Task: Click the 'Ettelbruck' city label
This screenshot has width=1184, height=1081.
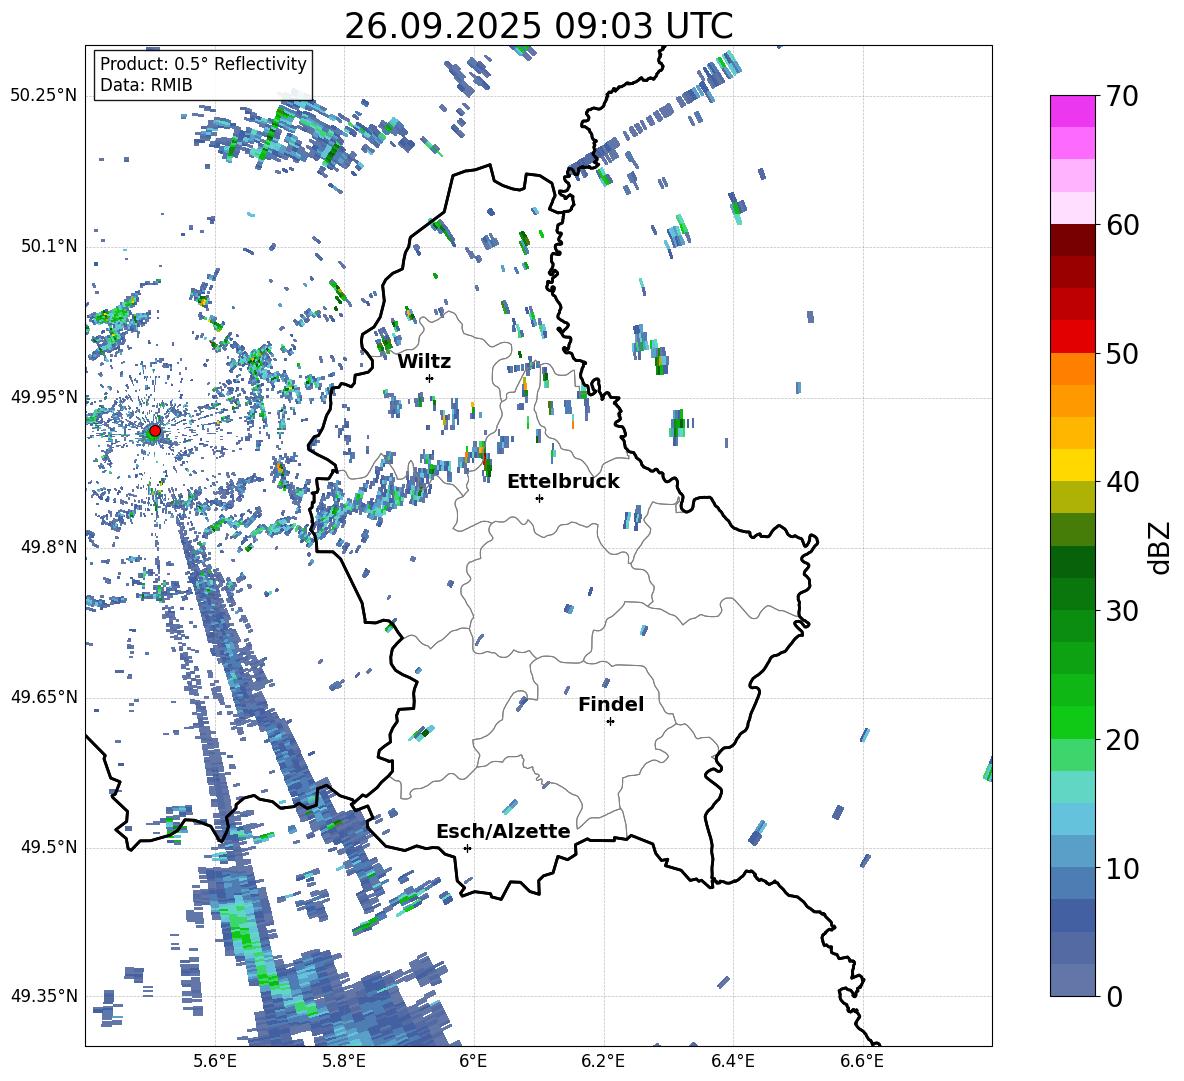Action: pos(563,482)
